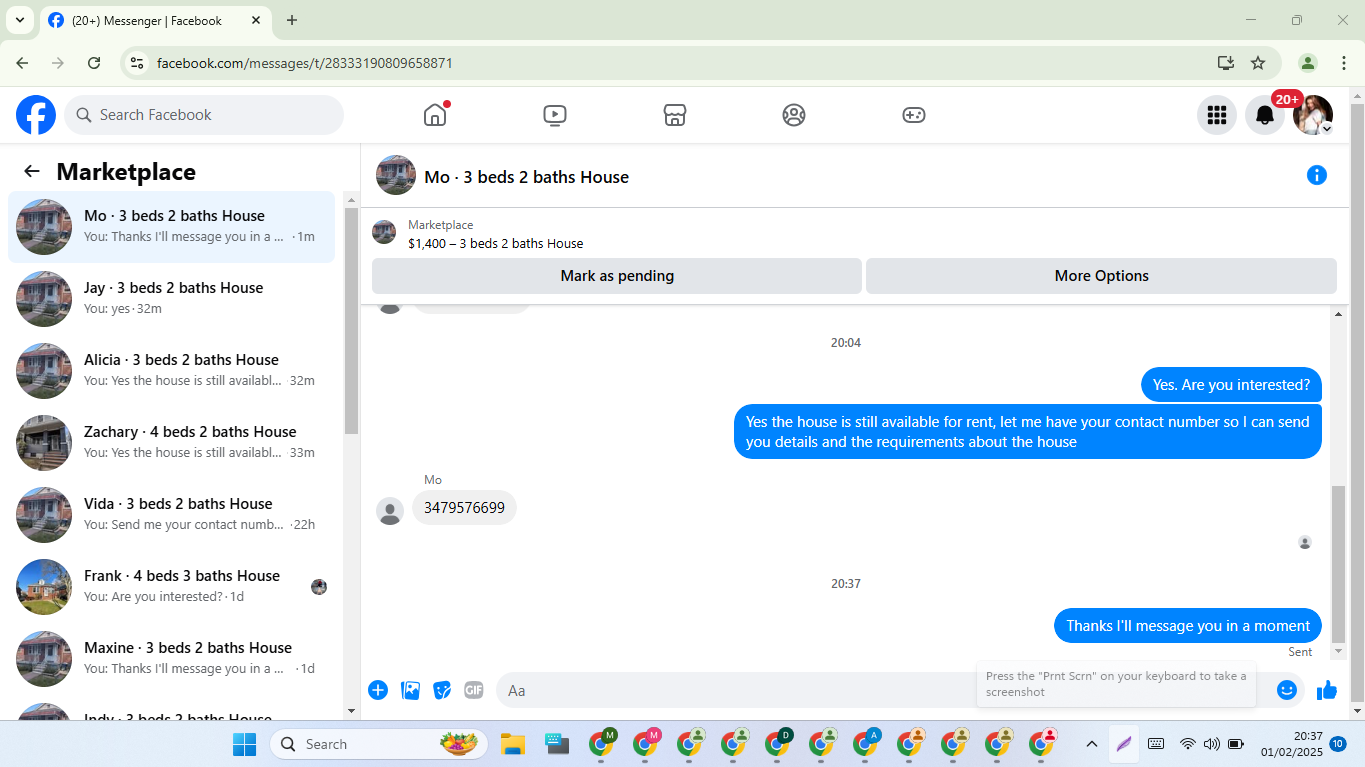Click the Mark as pending button
1365x767 pixels.
pos(617,276)
